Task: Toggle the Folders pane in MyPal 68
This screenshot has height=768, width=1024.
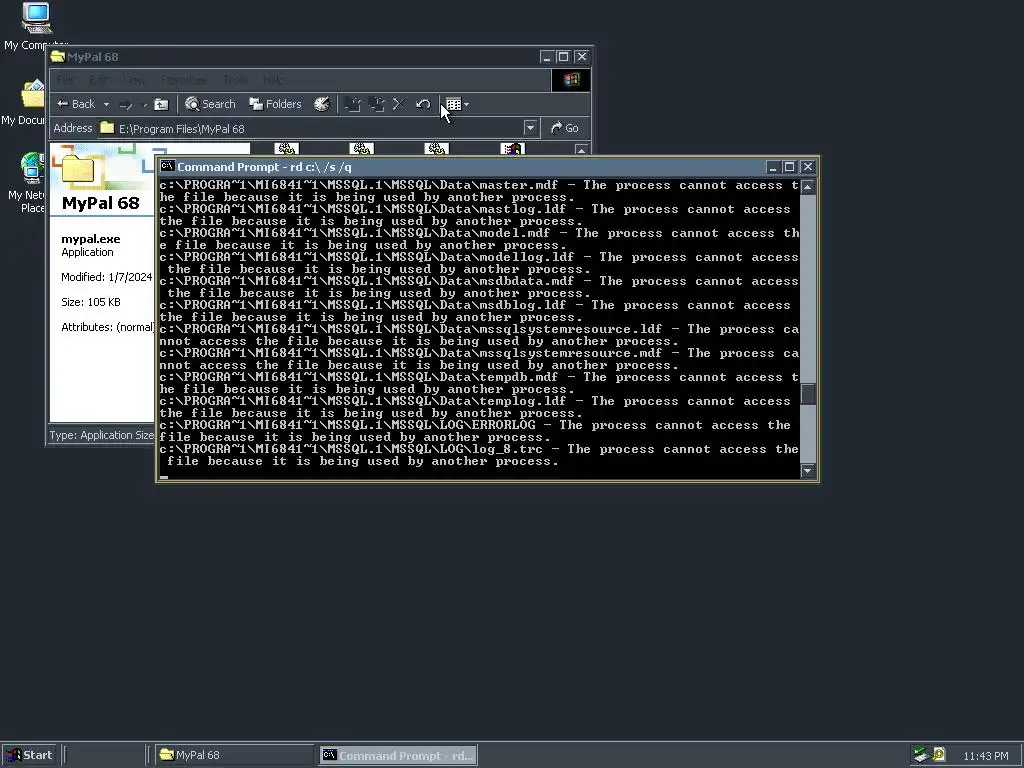Action: 275,104
